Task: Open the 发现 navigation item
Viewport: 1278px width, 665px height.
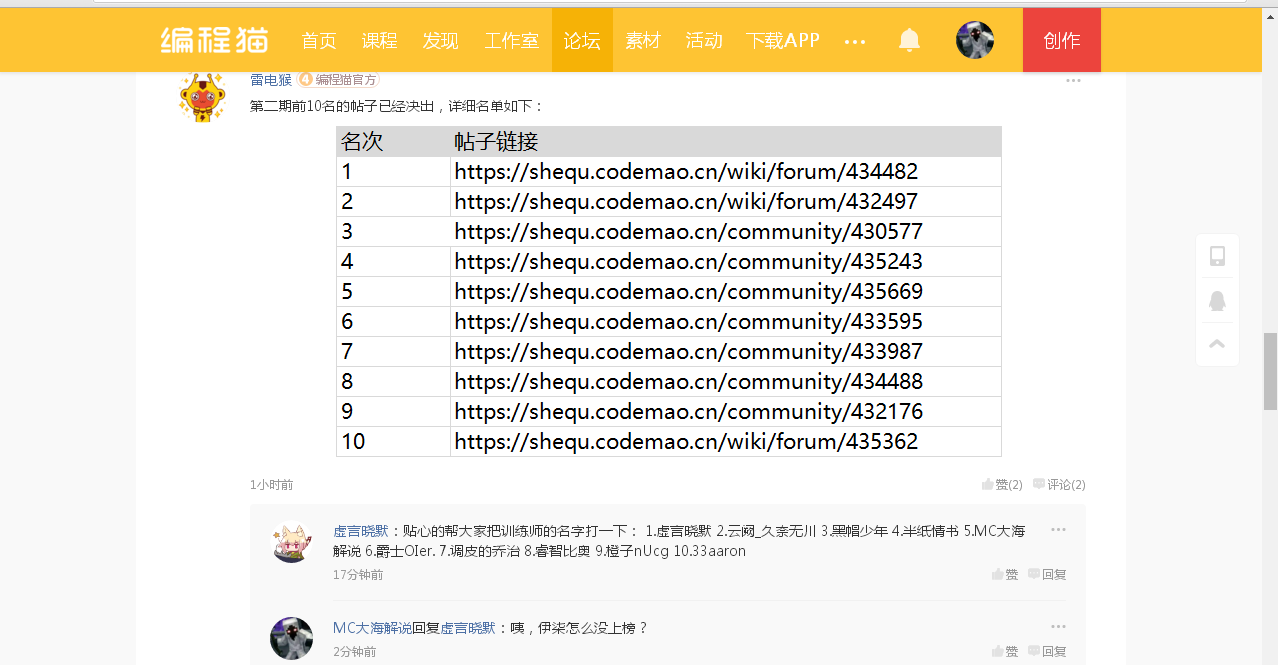Action: tap(440, 40)
